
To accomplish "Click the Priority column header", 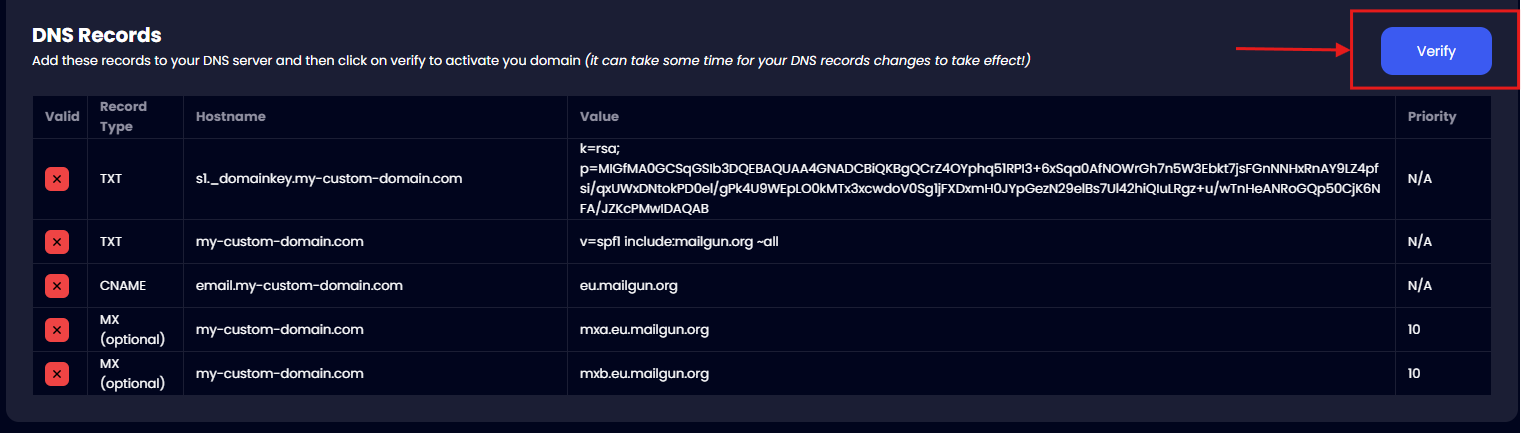I will click(x=1431, y=117).
